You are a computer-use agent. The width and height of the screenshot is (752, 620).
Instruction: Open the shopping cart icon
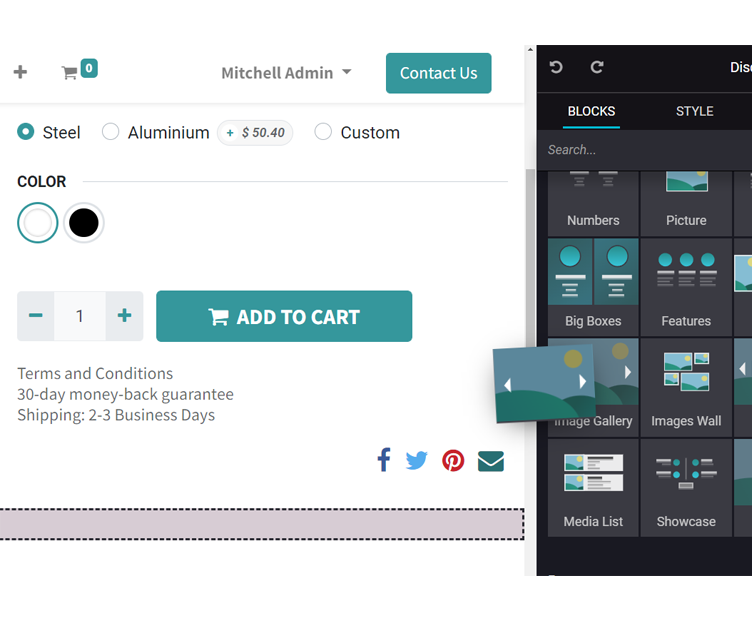pos(70,72)
